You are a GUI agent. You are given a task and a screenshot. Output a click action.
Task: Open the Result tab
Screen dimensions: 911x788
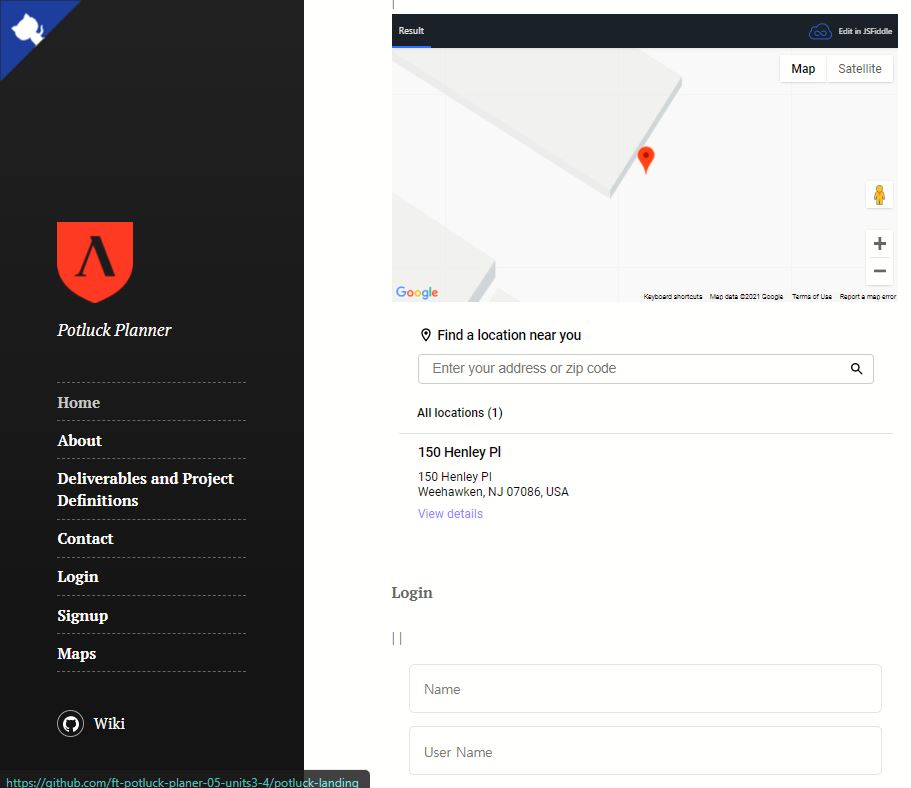pos(411,31)
